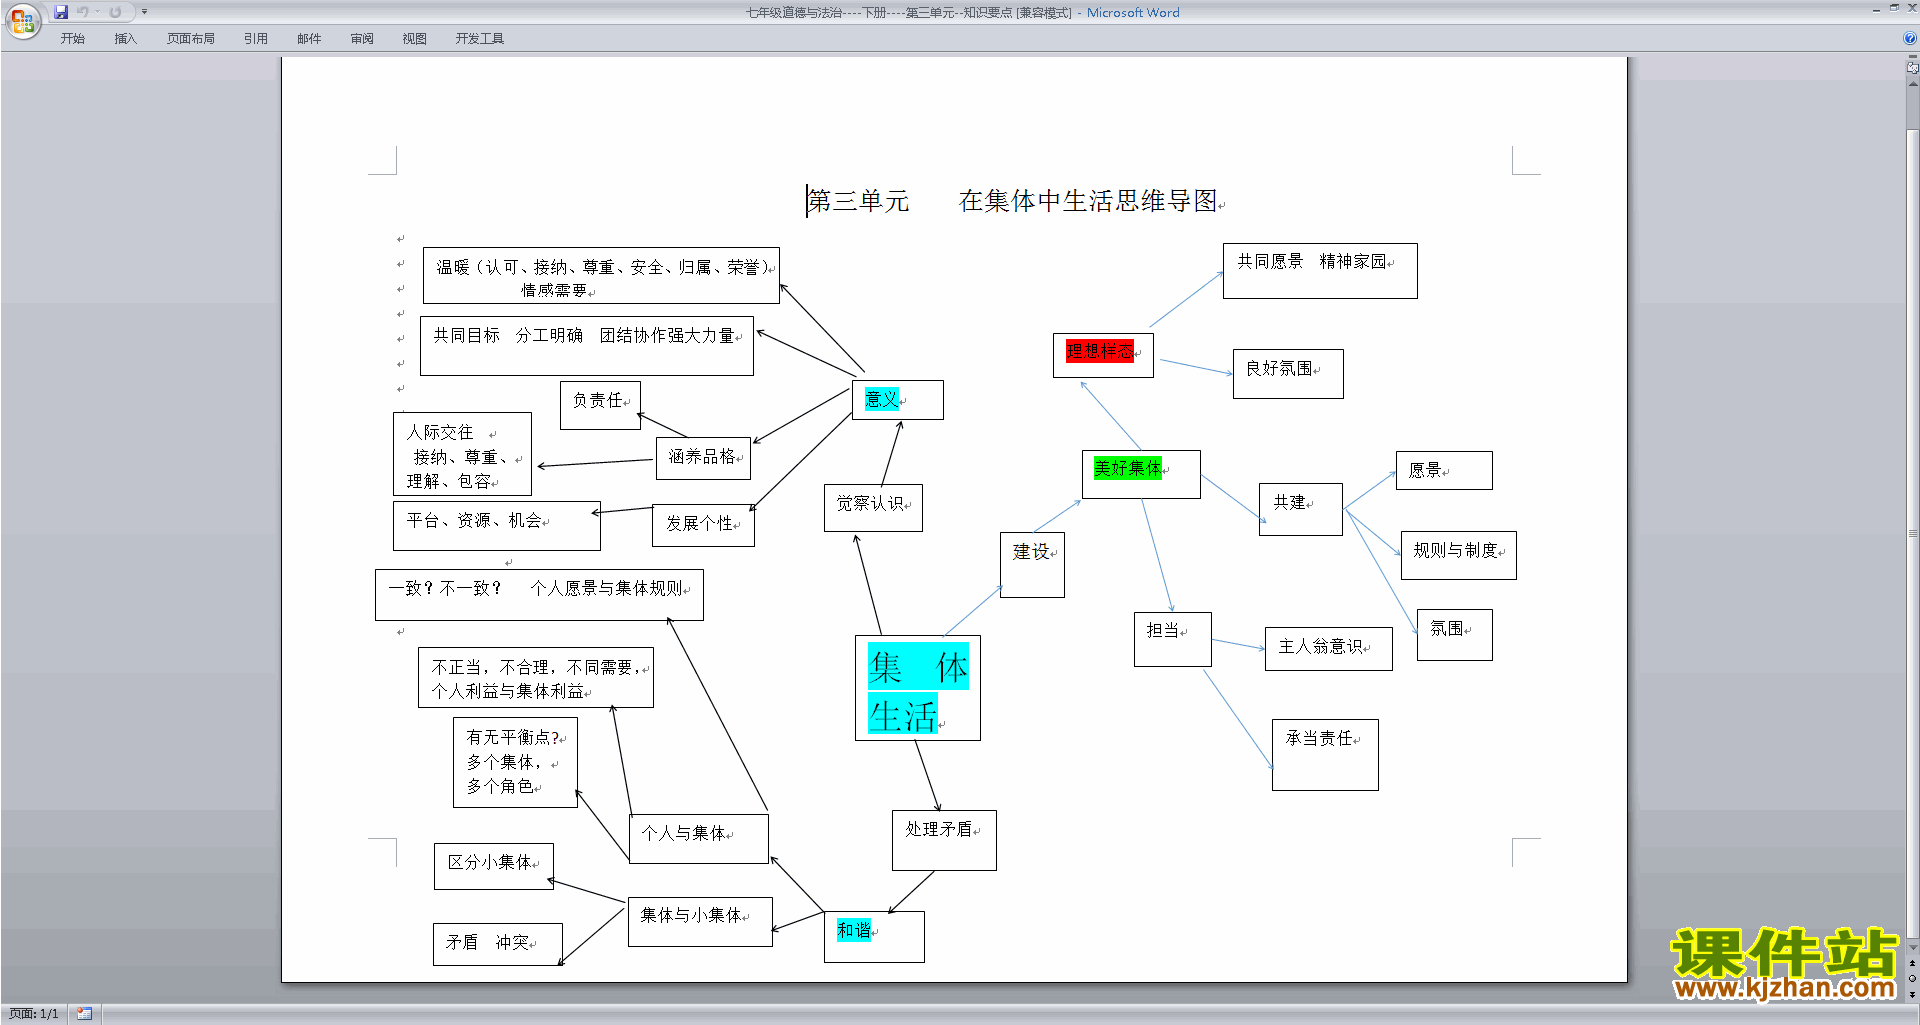
Task: Open the 开发工具 tab
Action: click(480, 38)
